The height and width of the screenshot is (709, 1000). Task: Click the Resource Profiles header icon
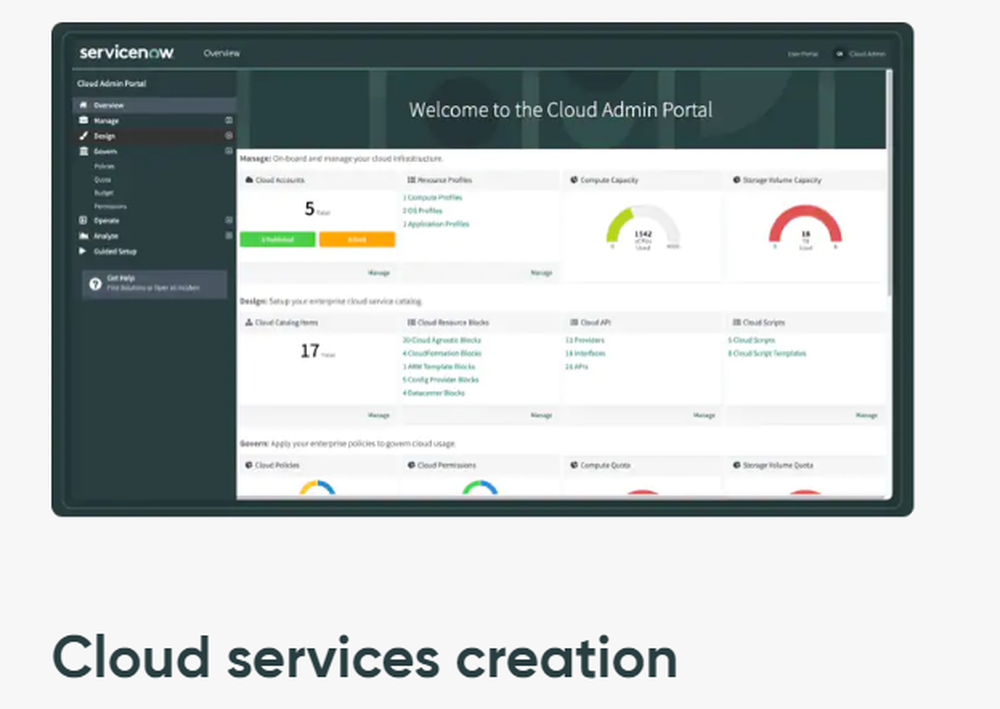point(411,180)
